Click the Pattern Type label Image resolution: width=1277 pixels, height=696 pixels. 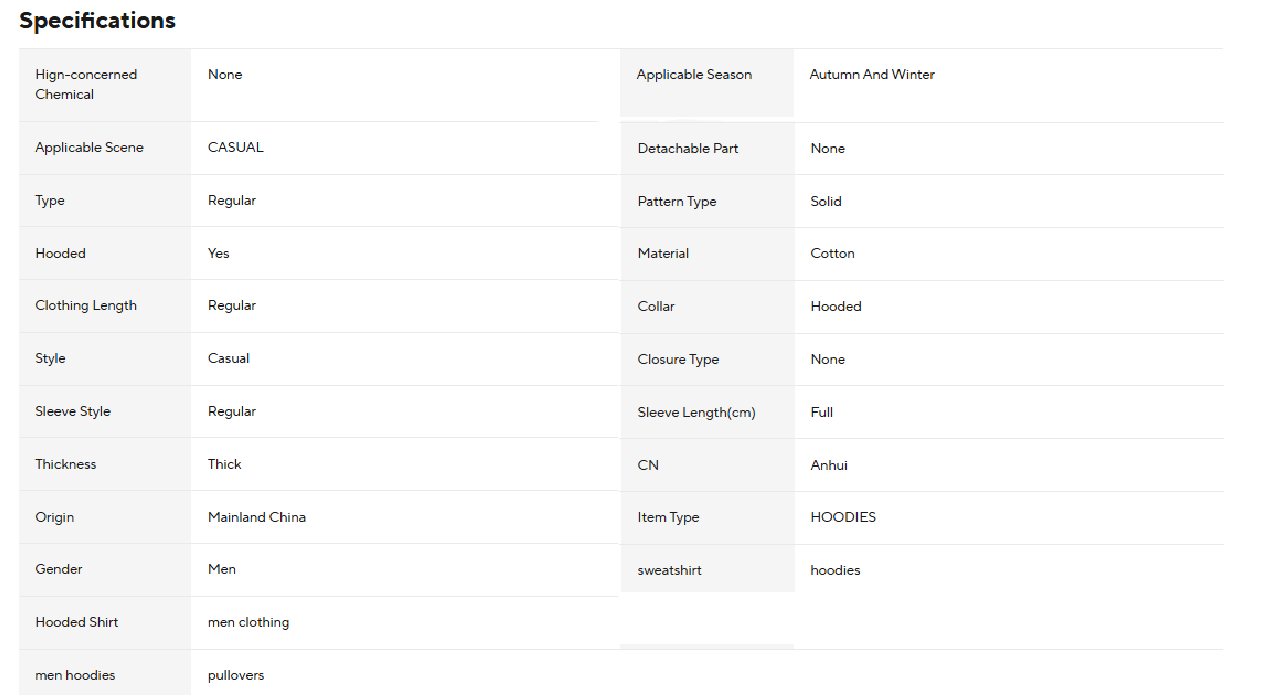(x=677, y=202)
